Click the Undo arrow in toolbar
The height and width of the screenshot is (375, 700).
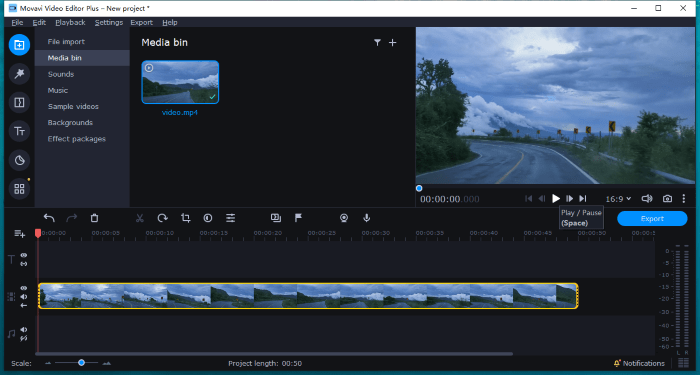[x=49, y=218]
